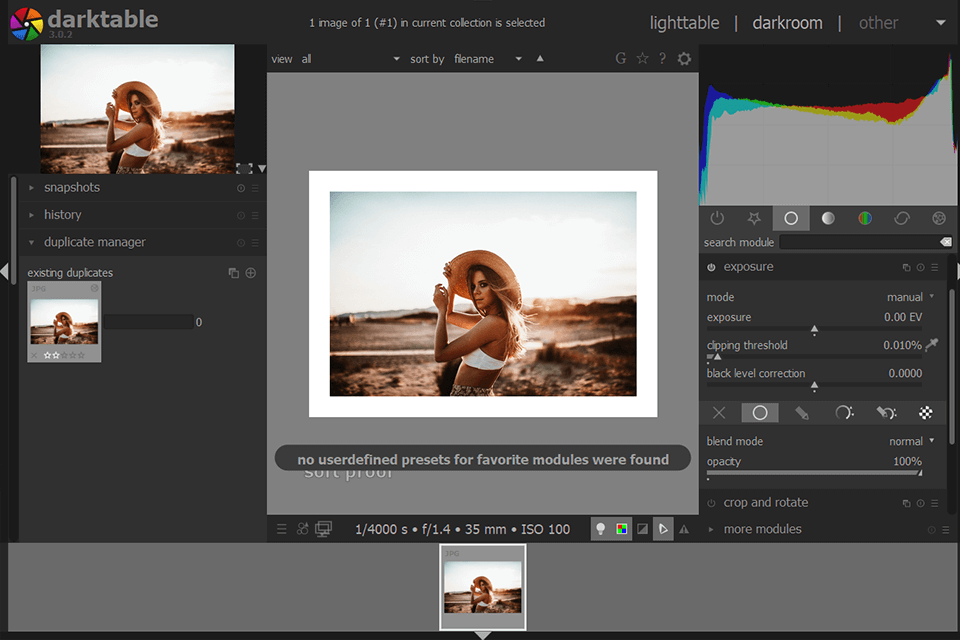Open the favorite modules group
The height and width of the screenshot is (640, 960).
pos(754,218)
